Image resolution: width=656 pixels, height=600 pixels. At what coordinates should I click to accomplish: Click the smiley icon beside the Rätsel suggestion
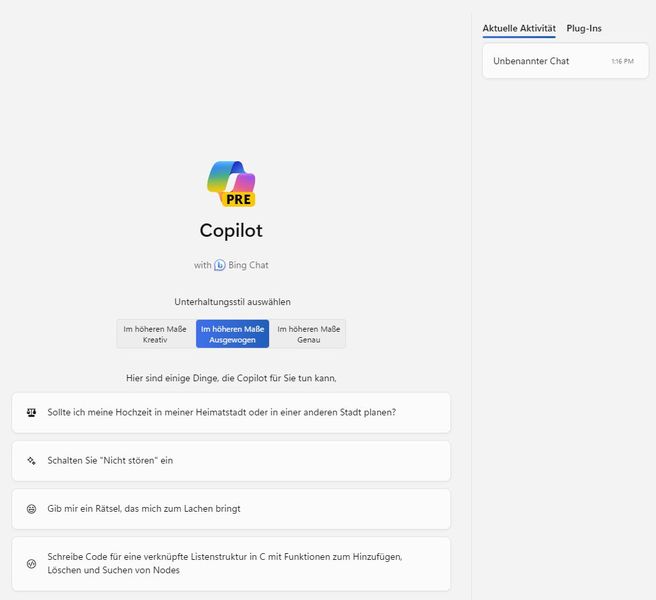coord(31,509)
